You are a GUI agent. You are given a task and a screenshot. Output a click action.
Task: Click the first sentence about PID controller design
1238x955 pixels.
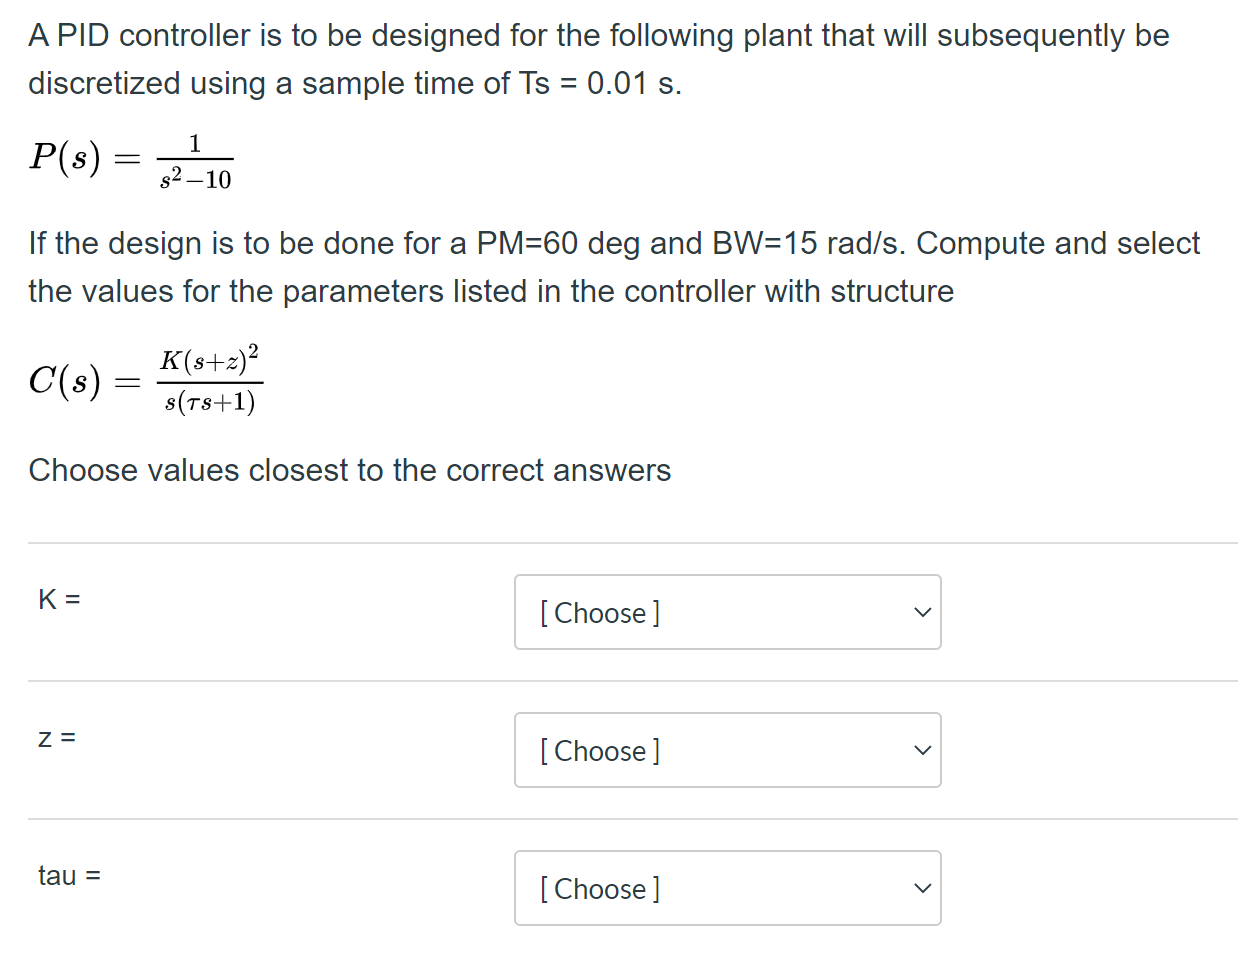[x=598, y=35]
